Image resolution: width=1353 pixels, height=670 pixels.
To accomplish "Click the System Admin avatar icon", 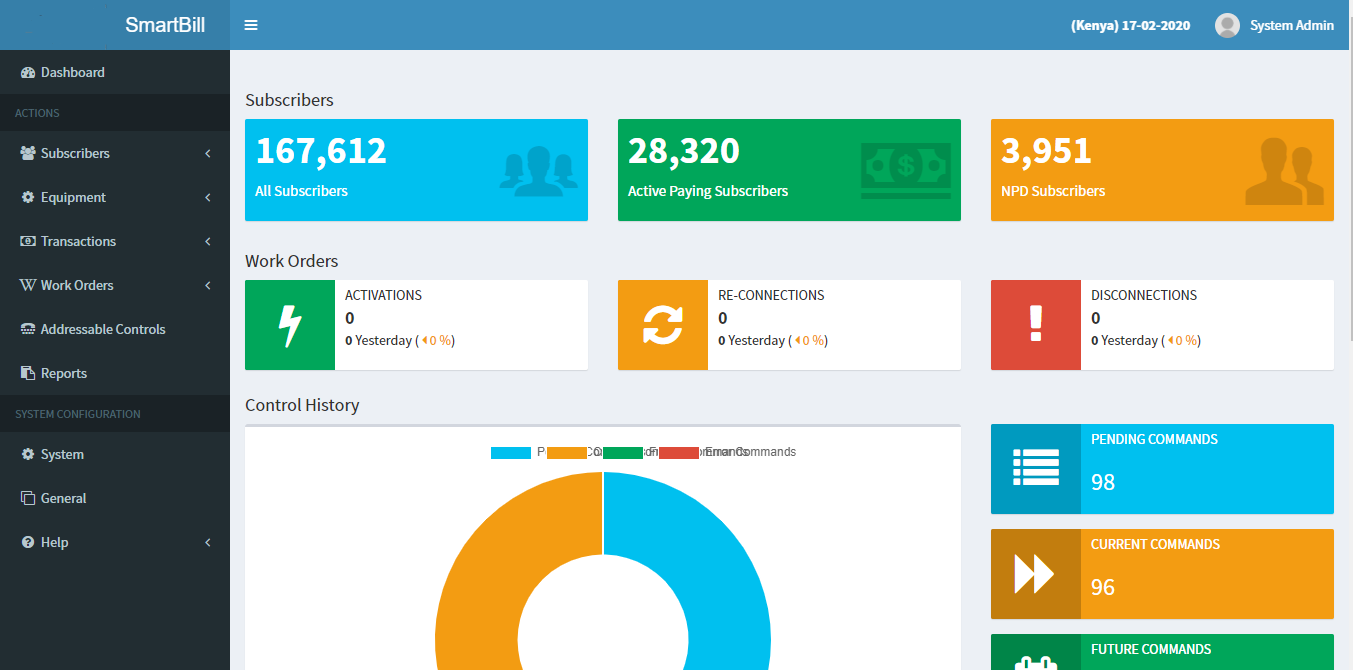I will [1227, 25].
